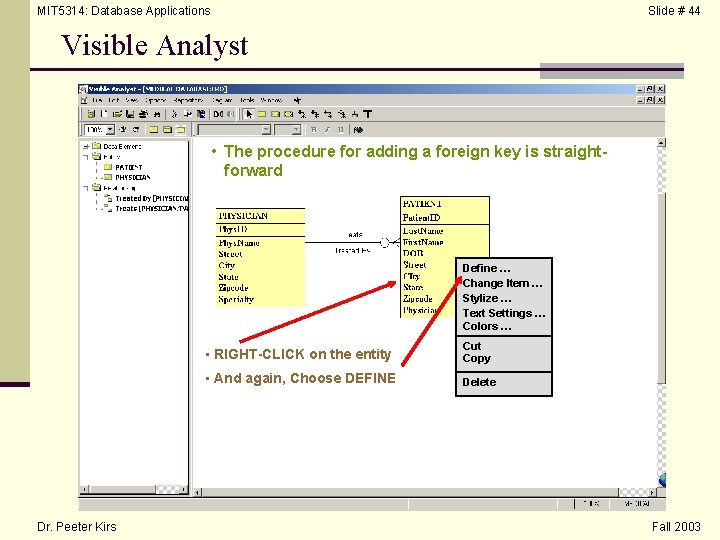The image size is (720, 540).
Task: Open the File menu
Action: (97, 100)
